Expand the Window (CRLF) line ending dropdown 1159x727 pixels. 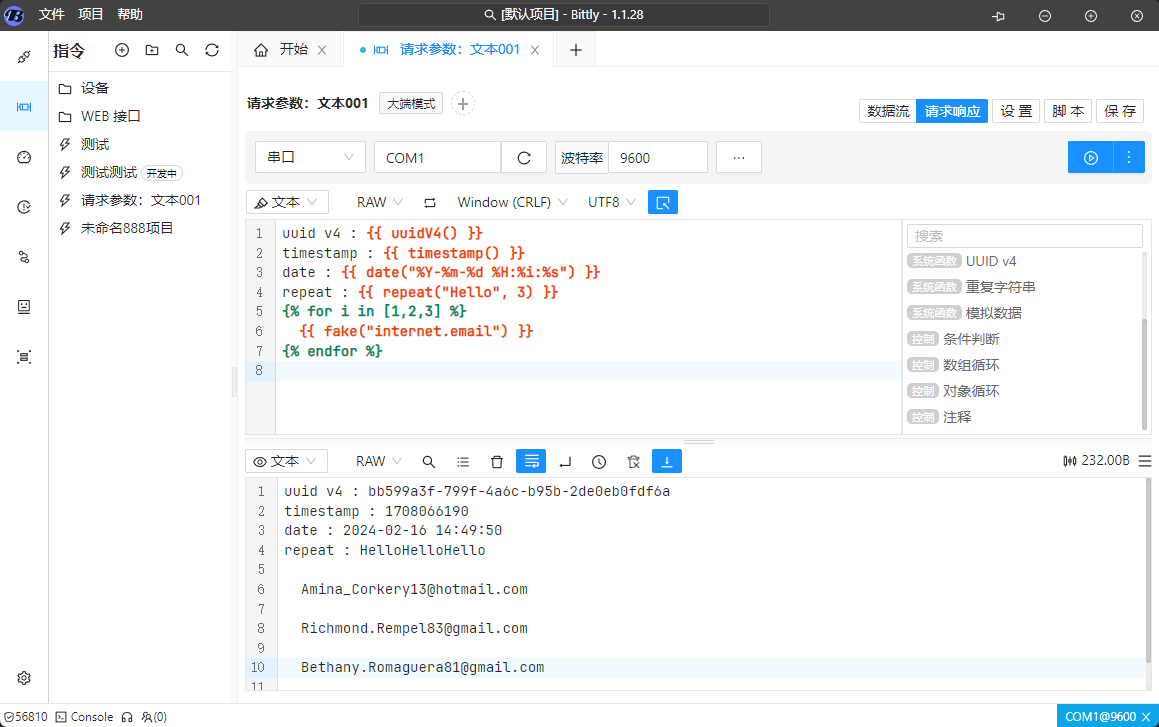(x=512, y=202)
